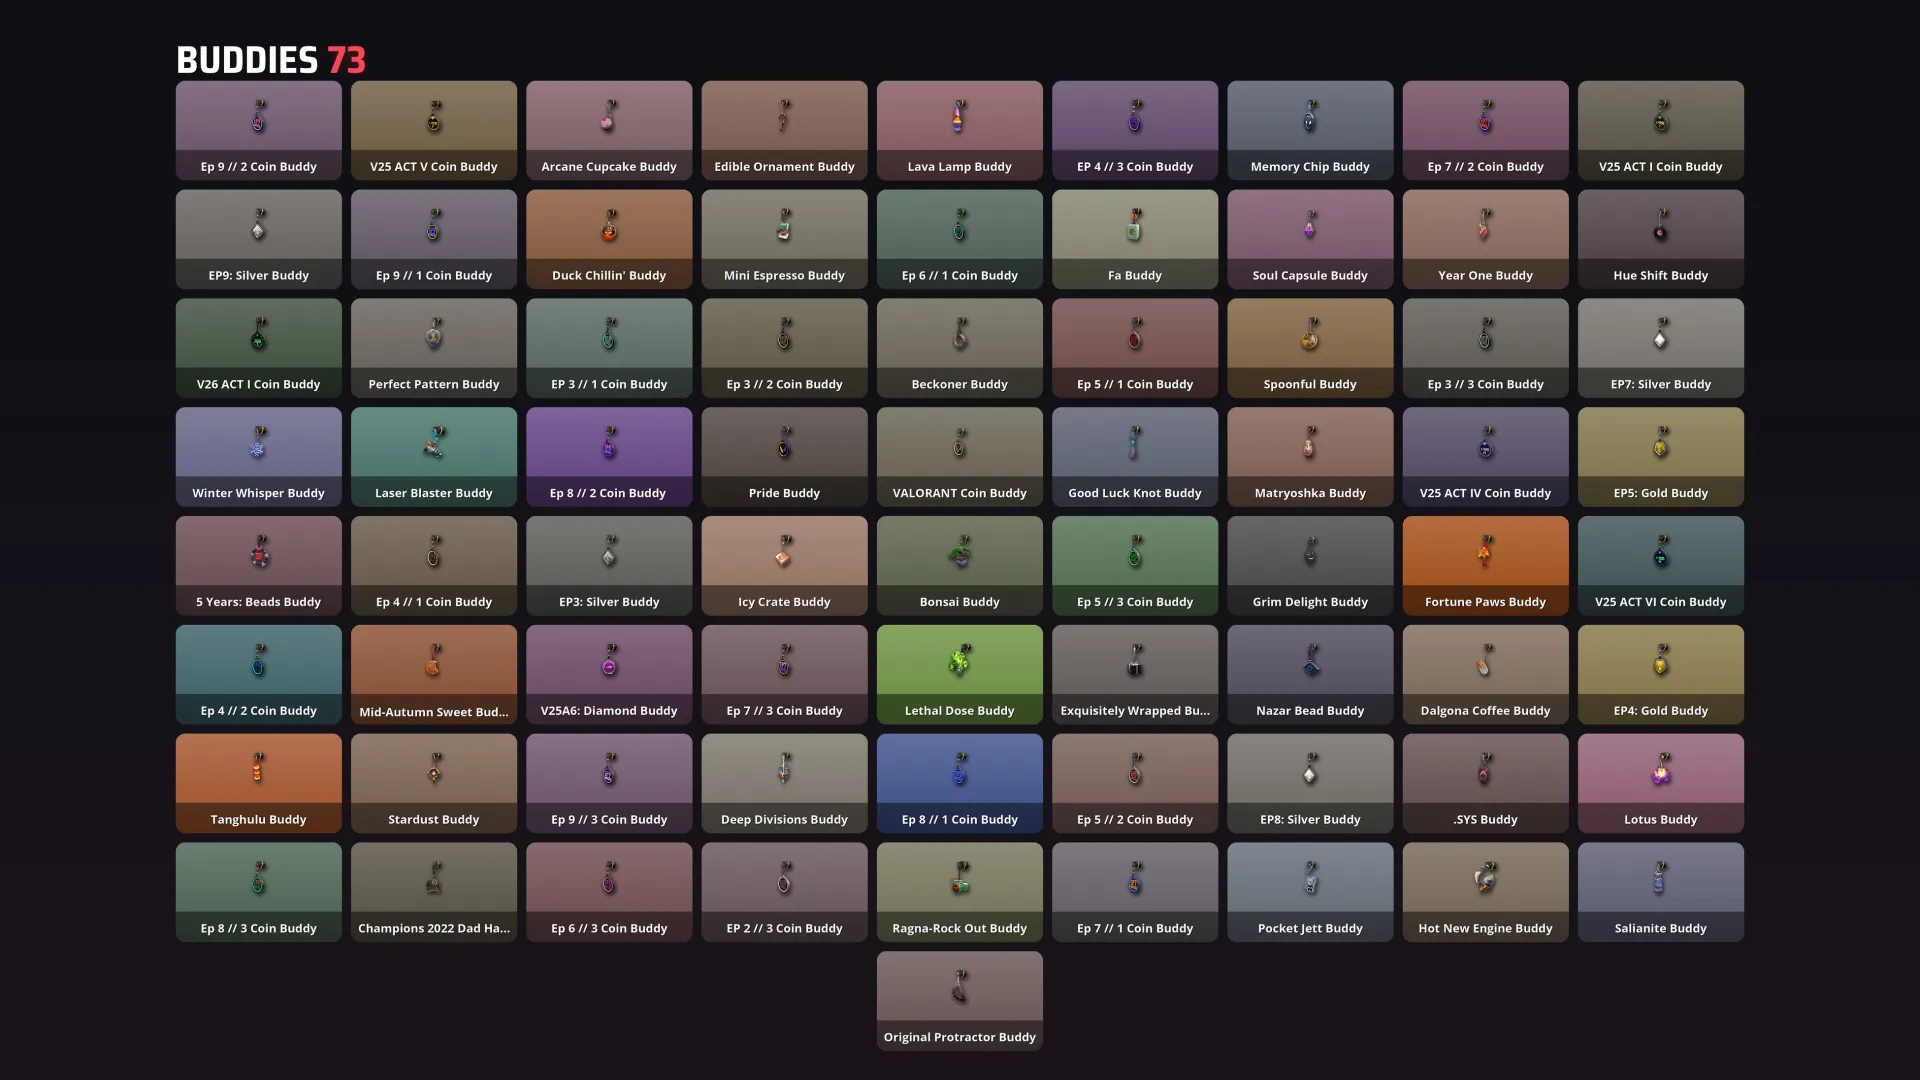The height and width of the screenshot is (1080, 1920).
Task: Click the Spoonful Buddy icon
Action: [x=1310, y=335]
